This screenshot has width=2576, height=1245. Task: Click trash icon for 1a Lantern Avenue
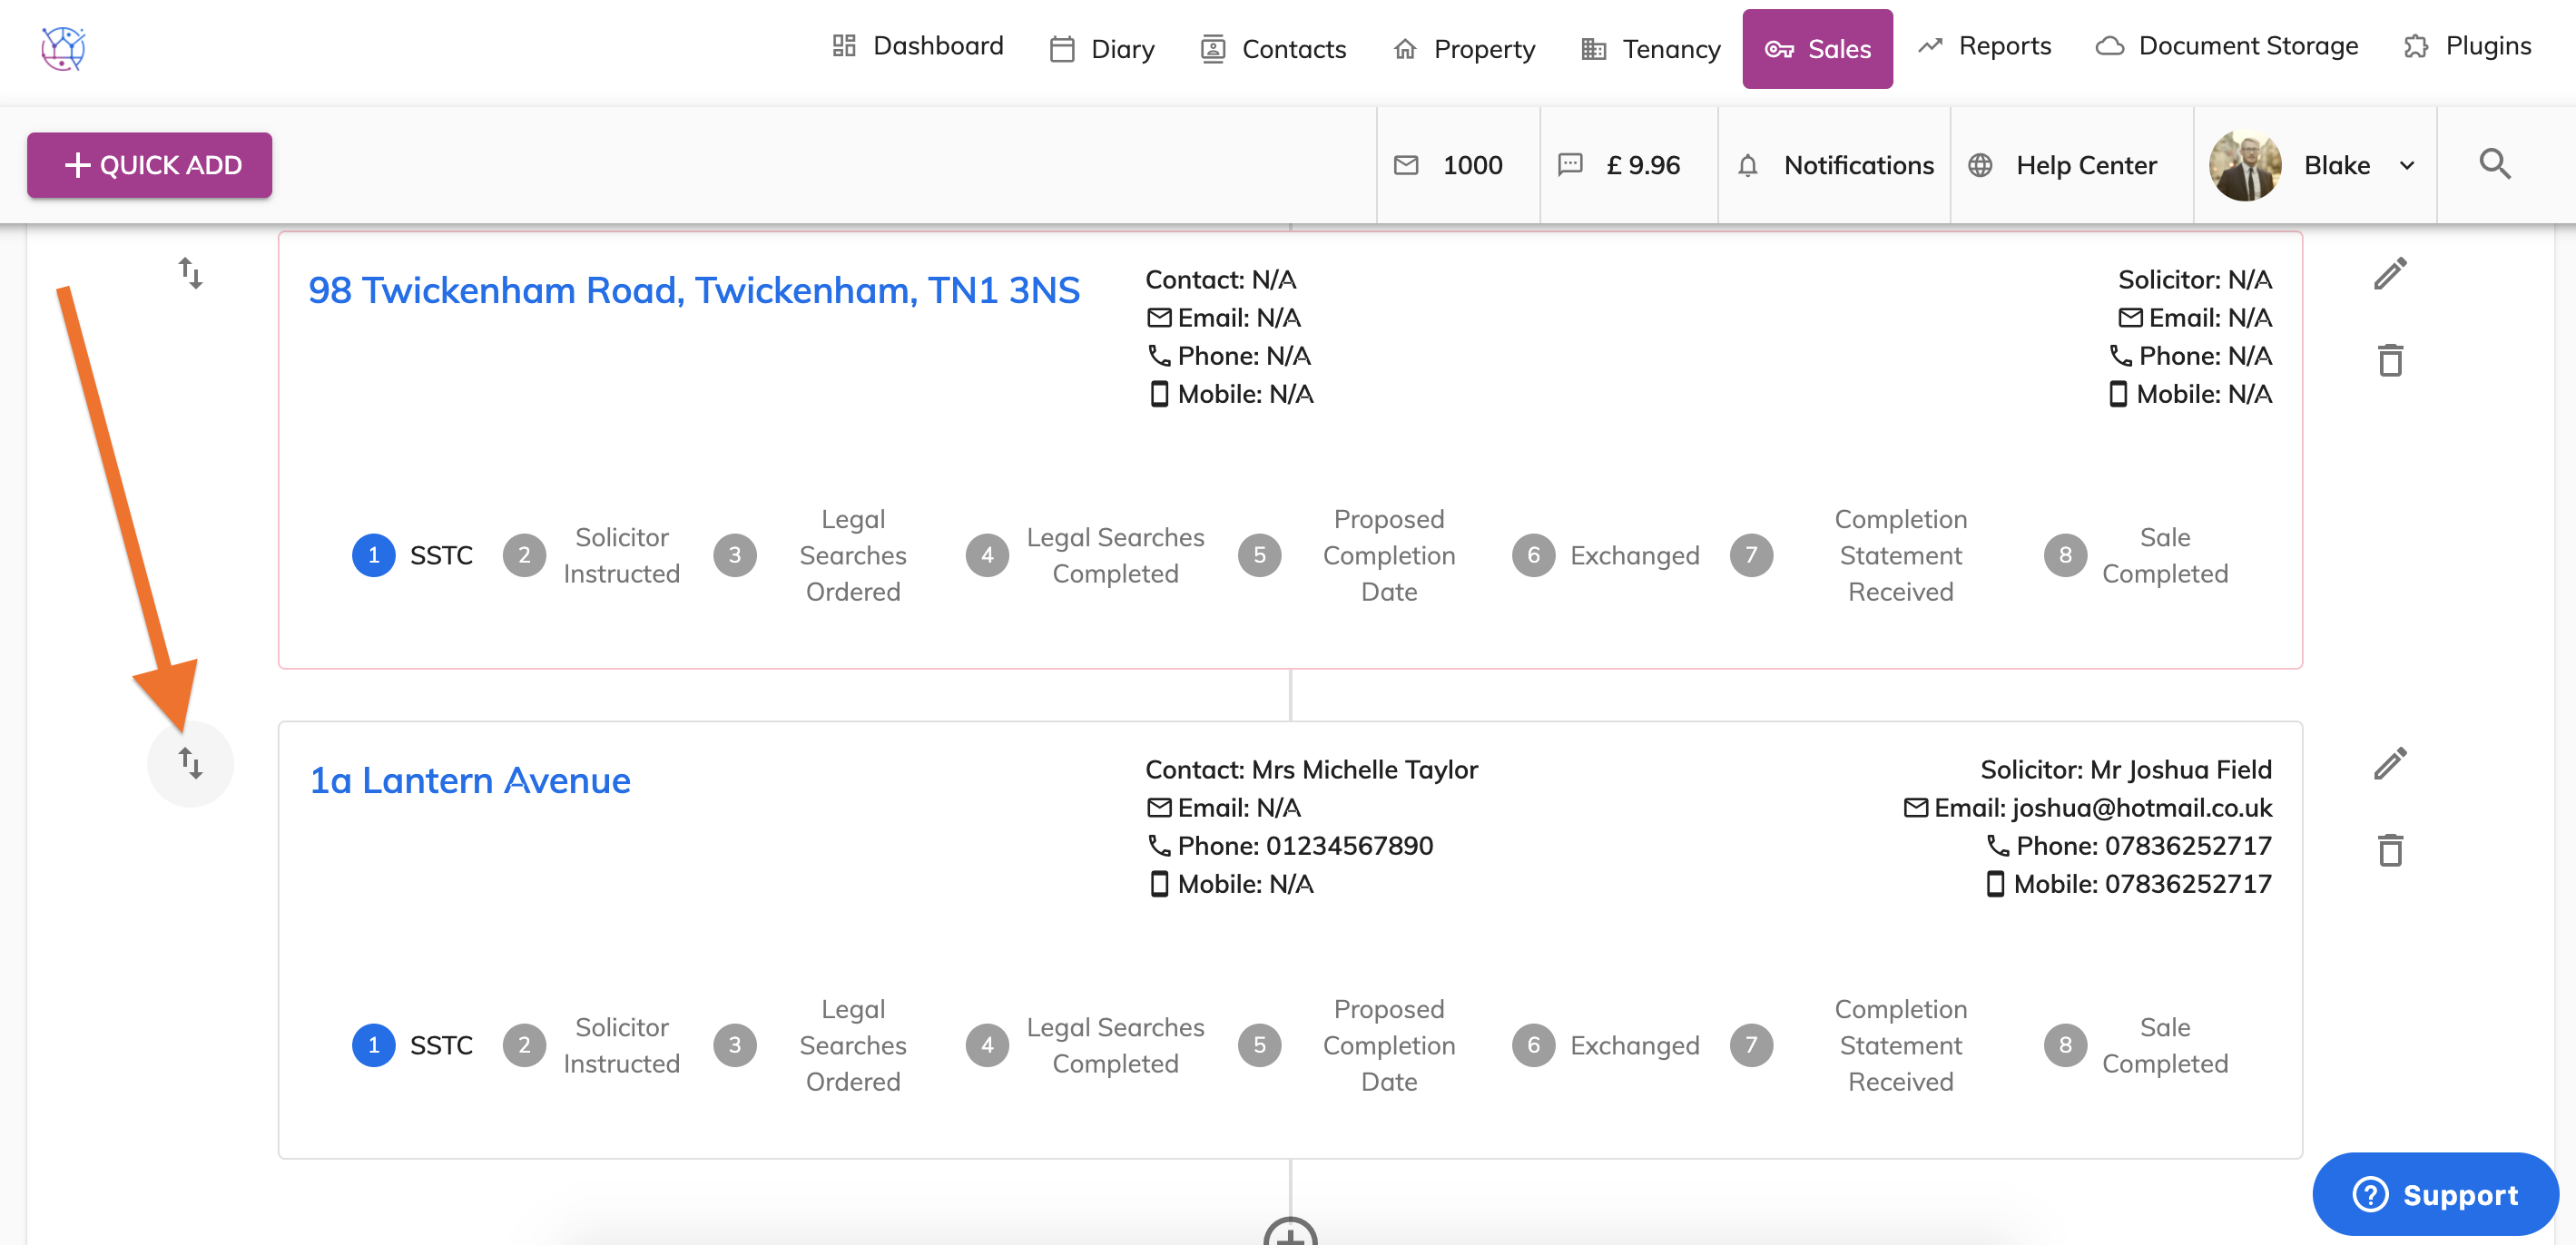point(2389,850)
